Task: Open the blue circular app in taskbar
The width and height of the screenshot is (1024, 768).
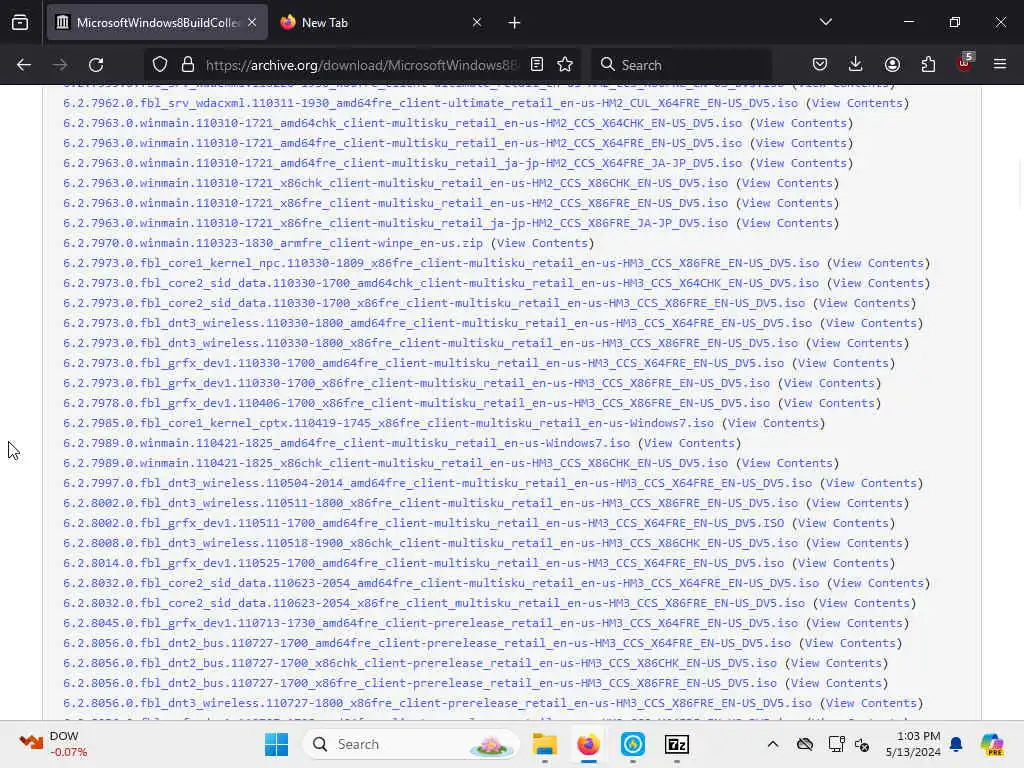Action: click(x=633, y=744)
